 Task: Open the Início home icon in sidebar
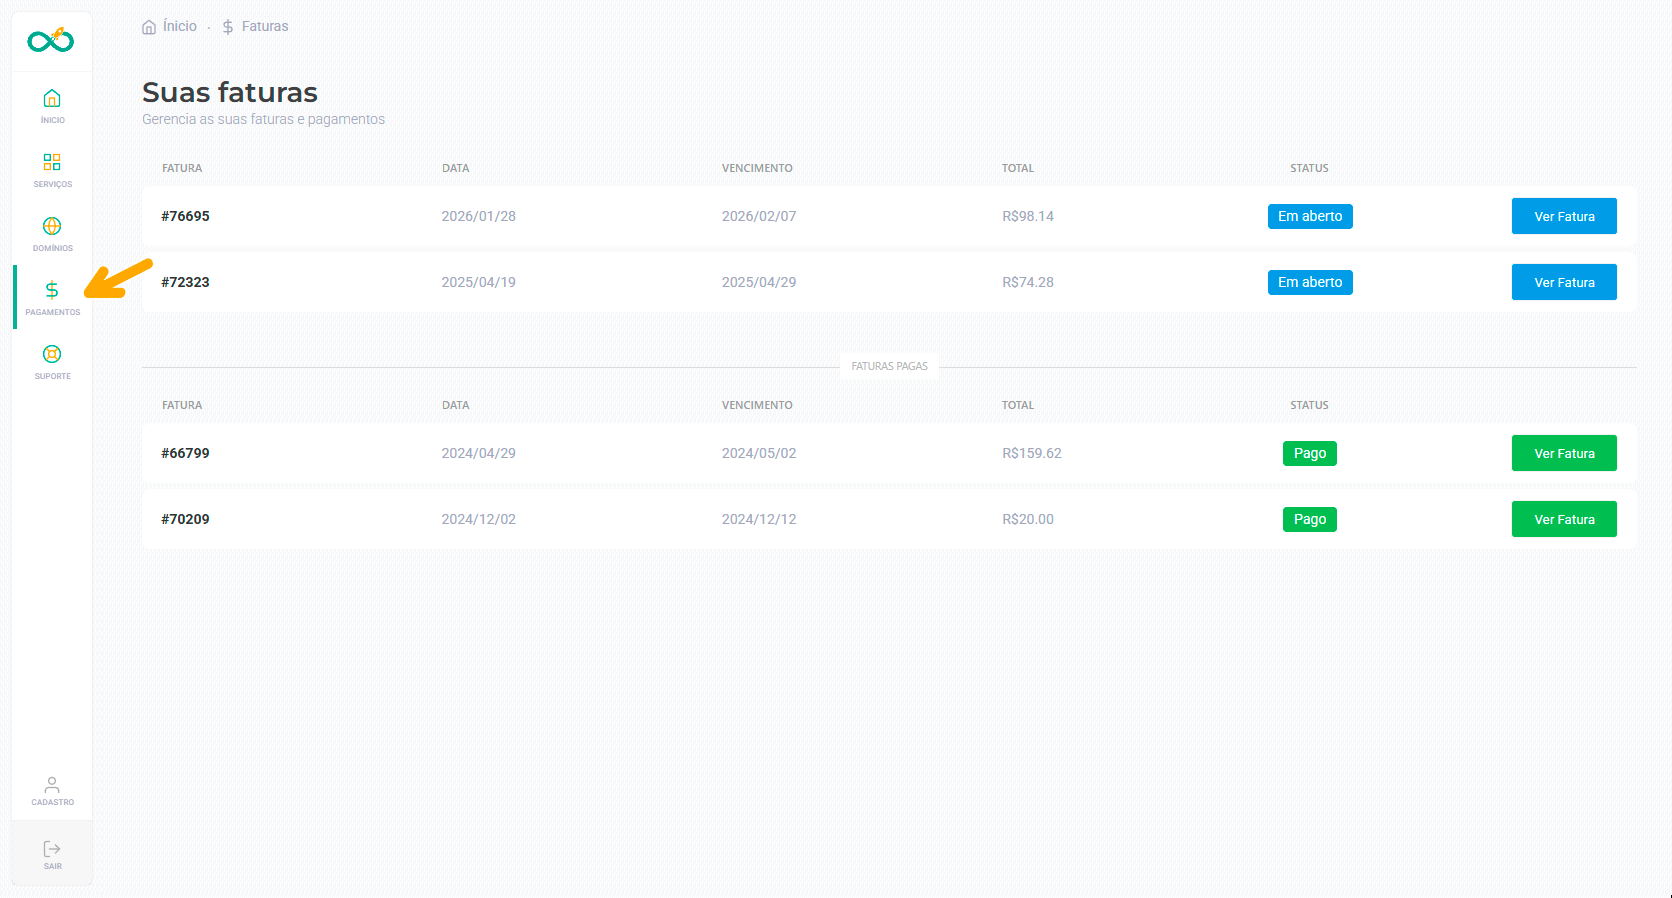click(x=52, y=99)
